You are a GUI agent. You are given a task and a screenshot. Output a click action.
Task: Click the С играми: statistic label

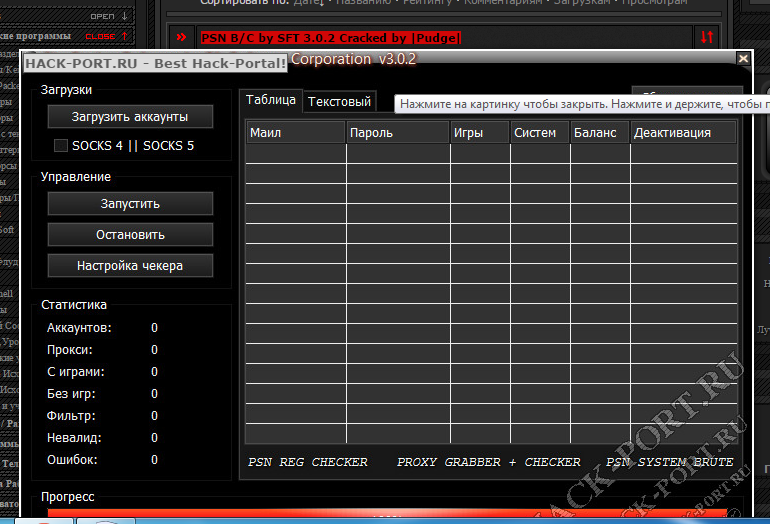[76, 372]
